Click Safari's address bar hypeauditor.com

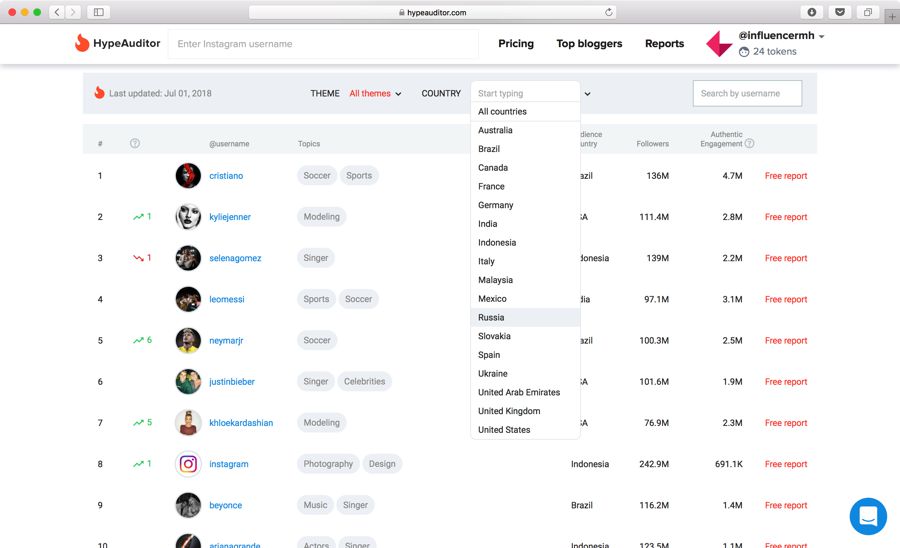[432, 12]
